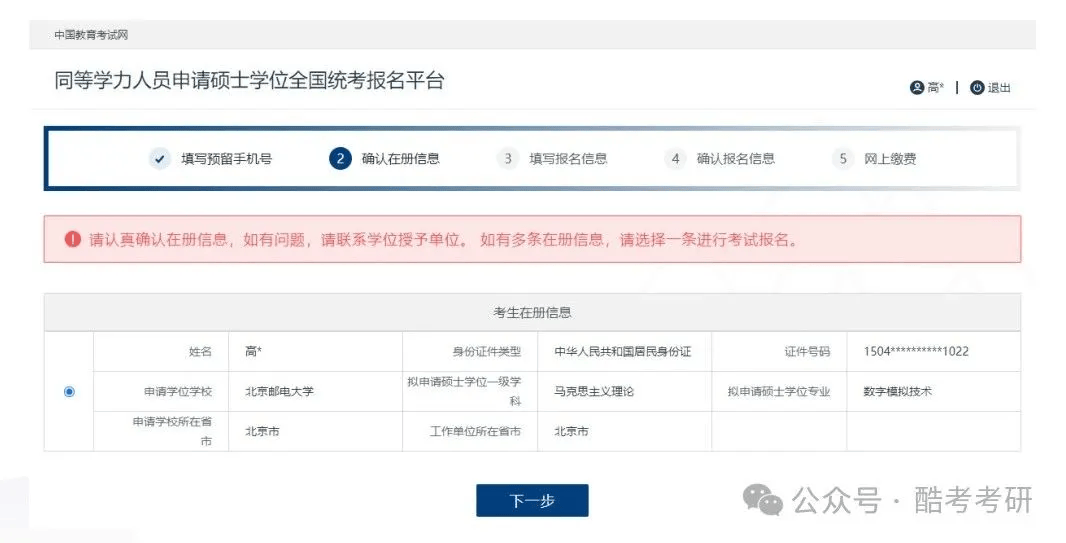Click the 数字模拟技术 cell
This screenshot has width=1066, height=543.
(x=933, y=391)
